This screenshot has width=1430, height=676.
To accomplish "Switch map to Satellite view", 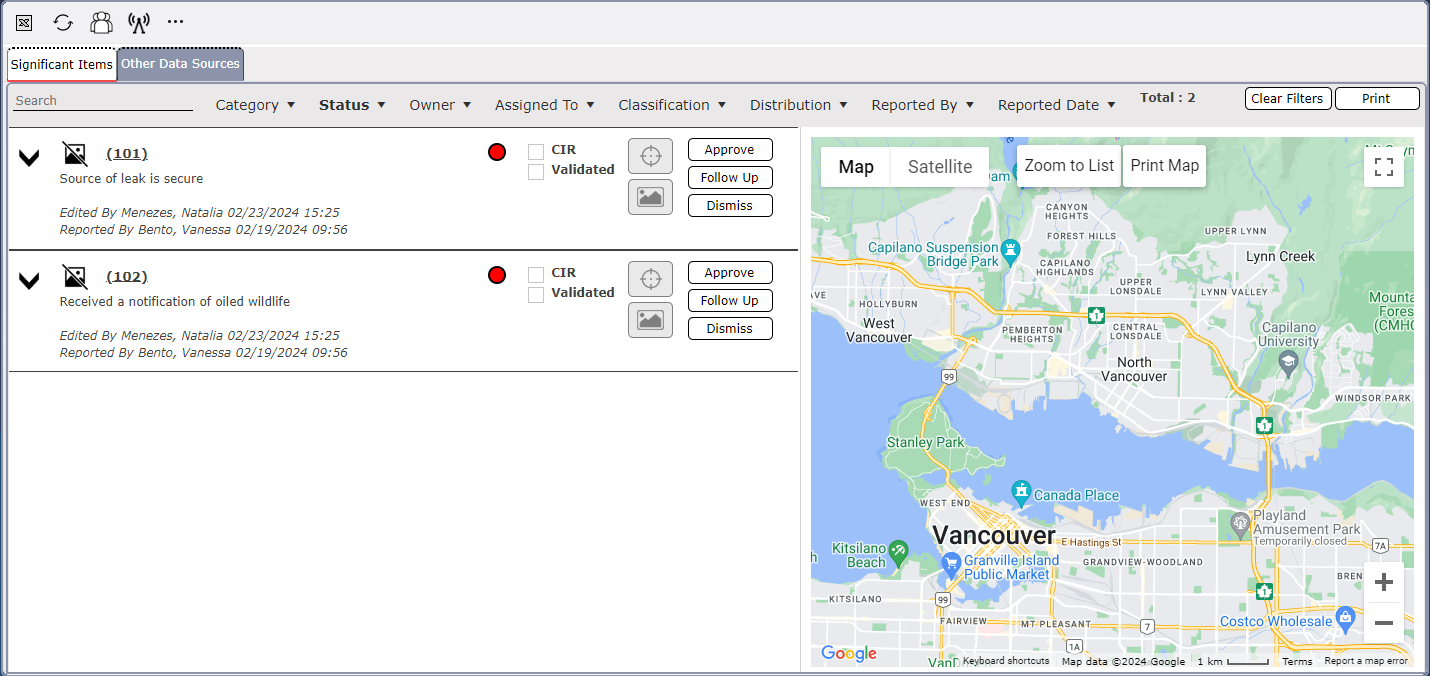I will [939, 167].
